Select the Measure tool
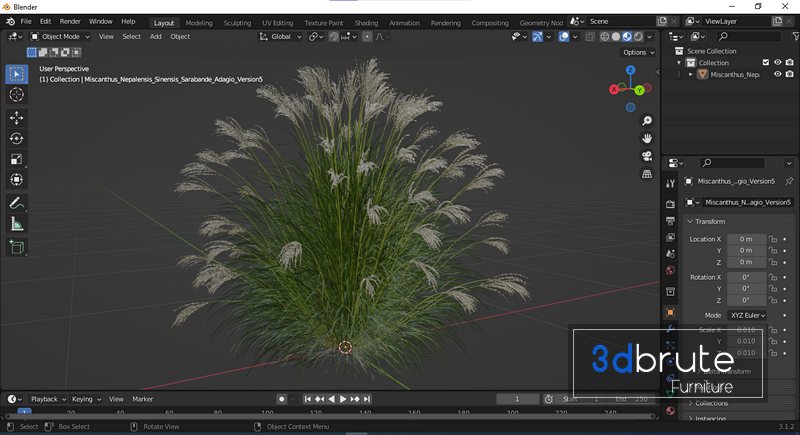The height and width of the screenshot is (435, 800). click(16, 224)
